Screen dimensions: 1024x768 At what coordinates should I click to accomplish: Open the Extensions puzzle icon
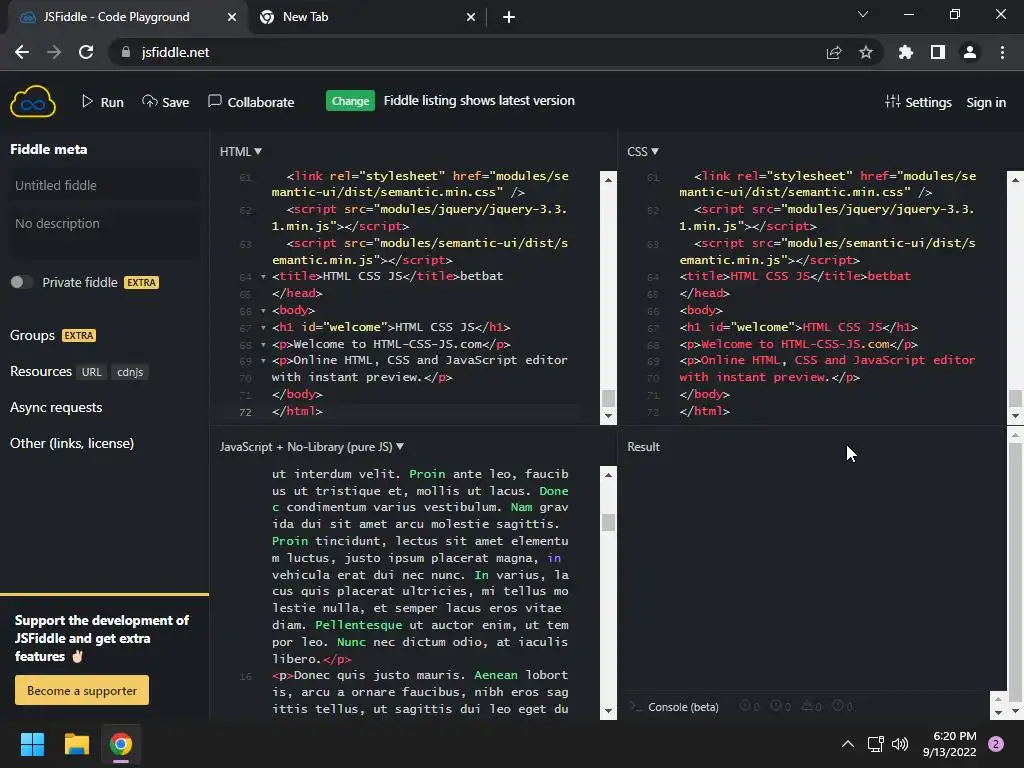tap(906, 52)
